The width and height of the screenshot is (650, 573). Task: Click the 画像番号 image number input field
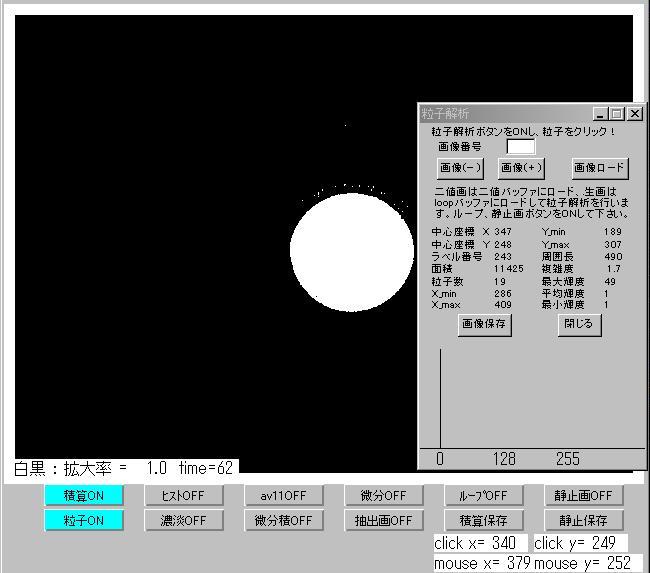[521, 147]
